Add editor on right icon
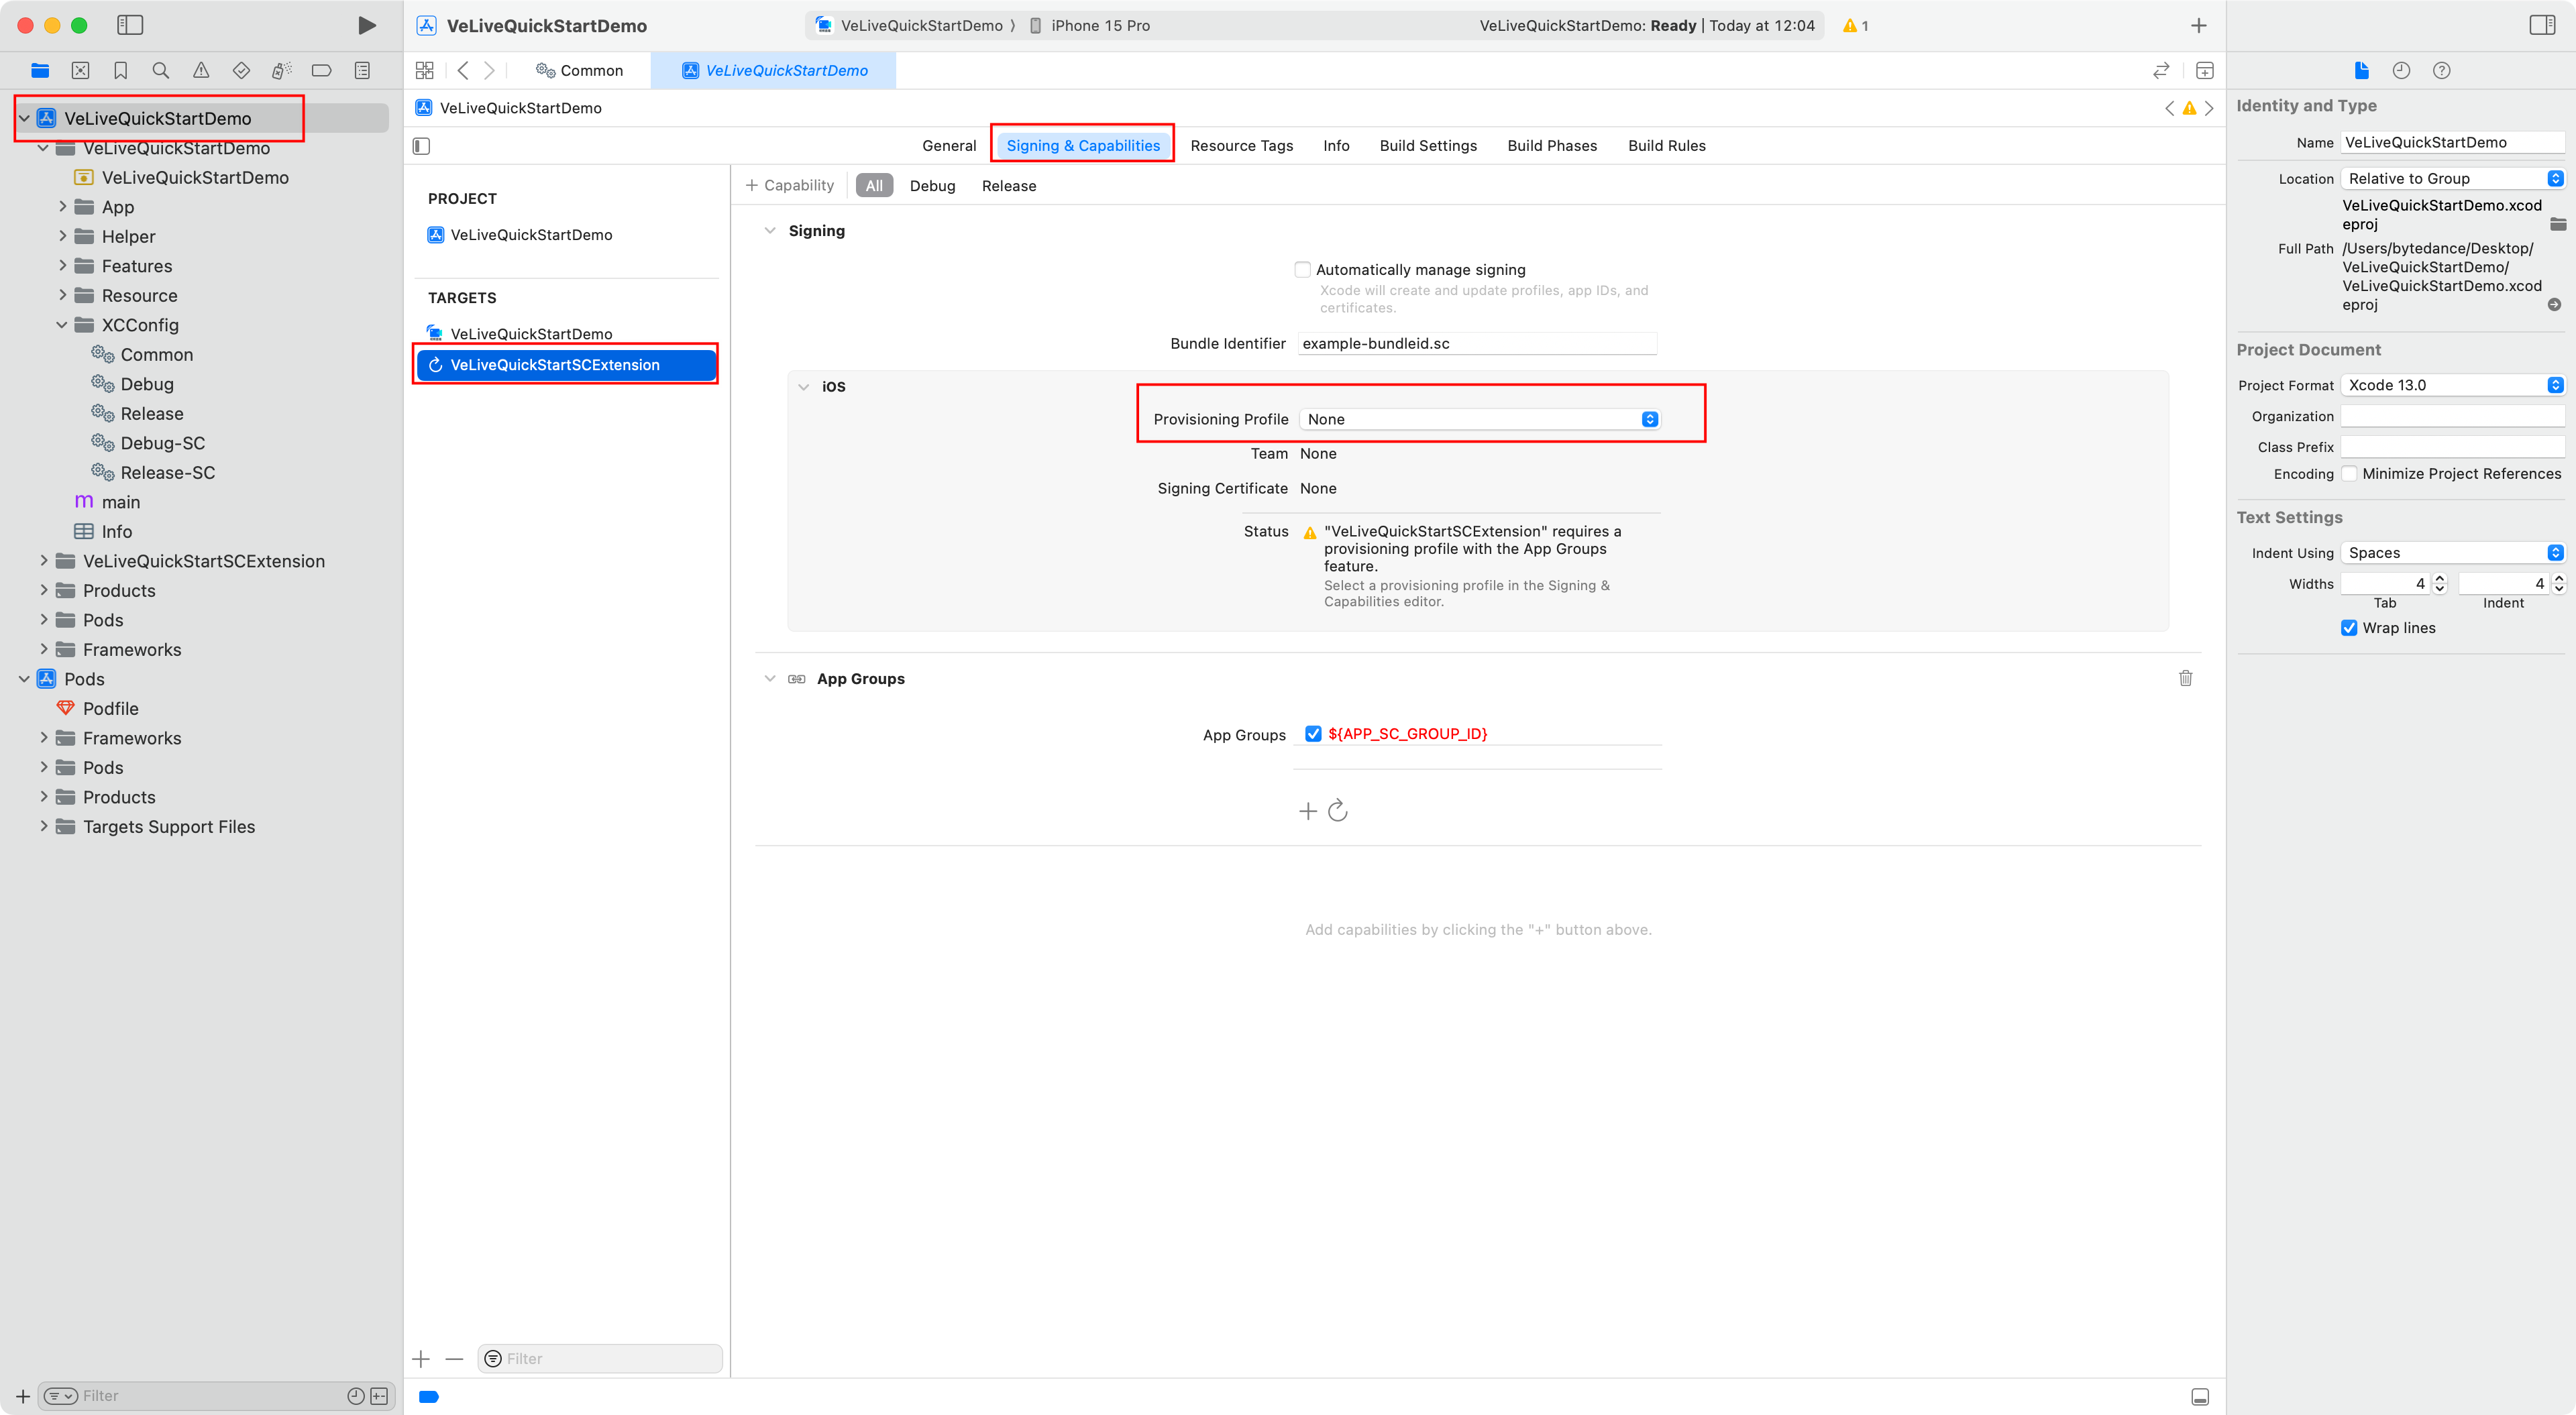The image size is (2576, 1415). pos(2204,70)
